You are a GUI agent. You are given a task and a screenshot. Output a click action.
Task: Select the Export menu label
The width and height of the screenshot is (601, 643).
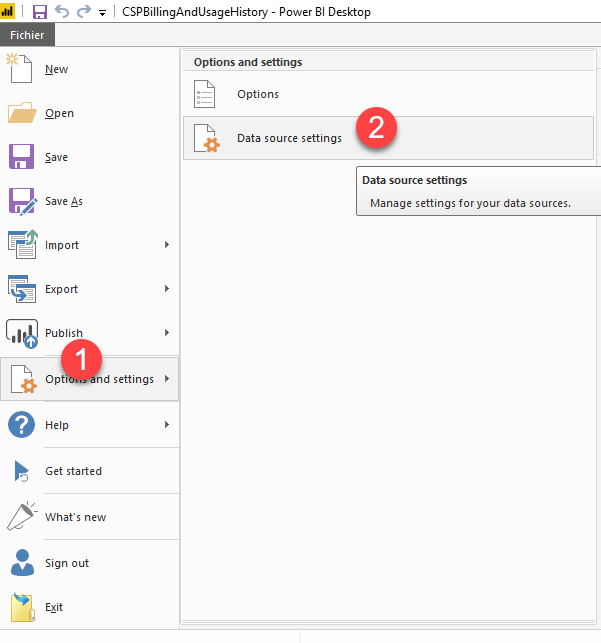(x=61, y=289)
